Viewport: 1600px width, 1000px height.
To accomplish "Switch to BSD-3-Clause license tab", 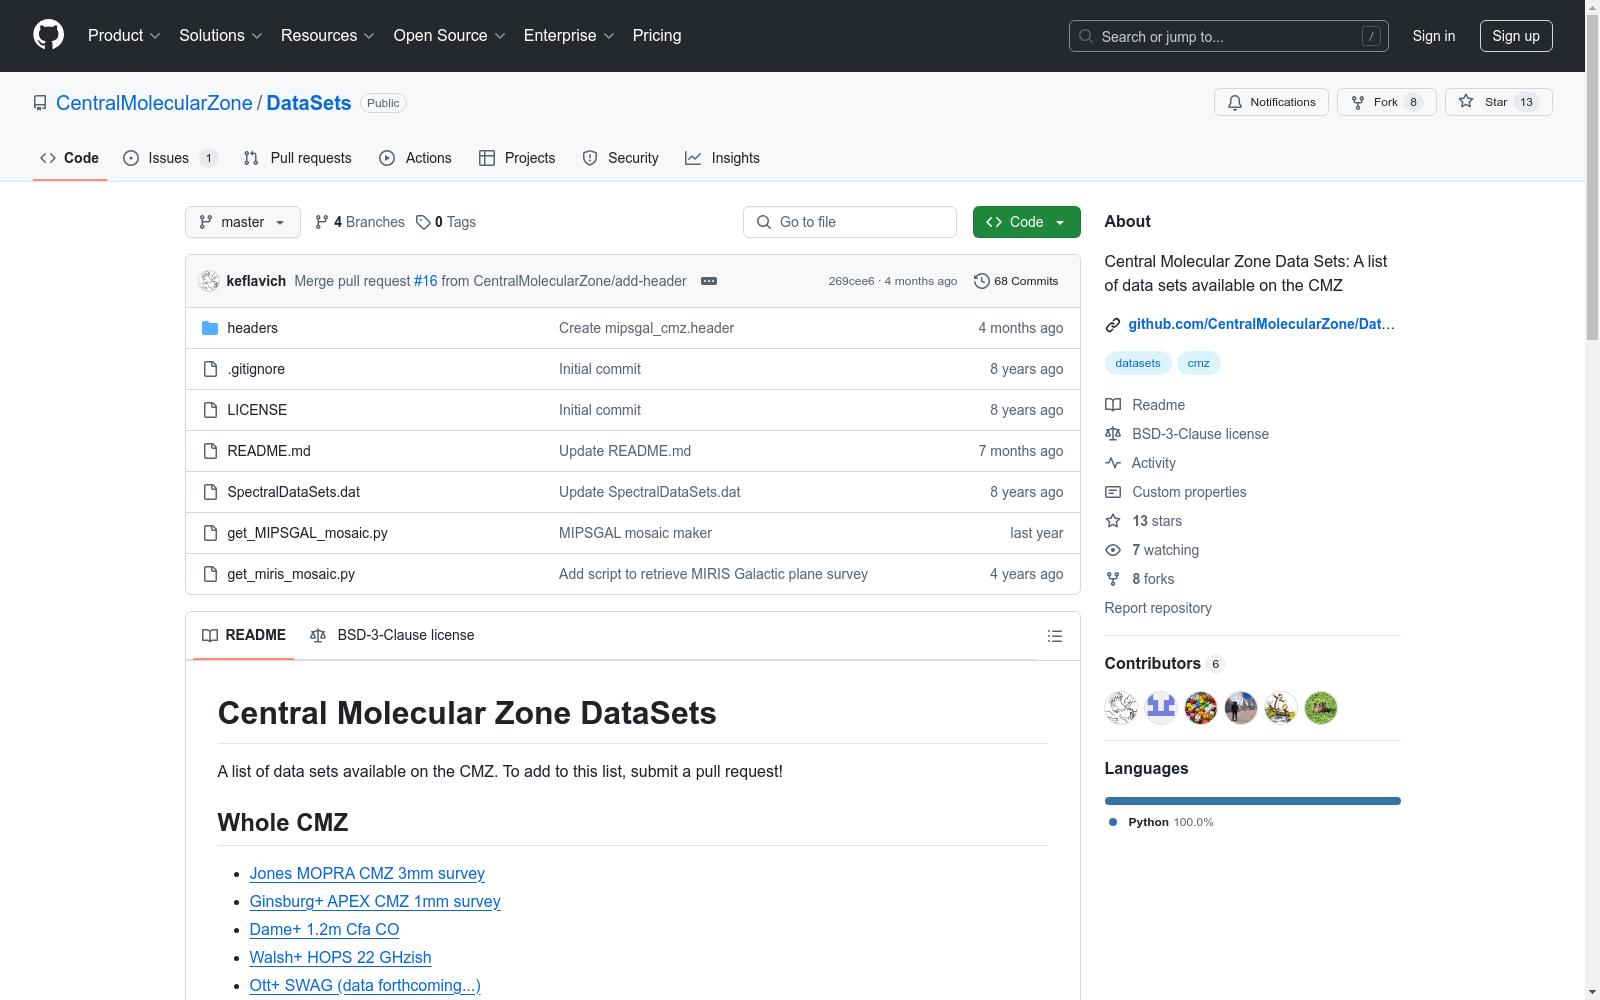I will point(392,636).
